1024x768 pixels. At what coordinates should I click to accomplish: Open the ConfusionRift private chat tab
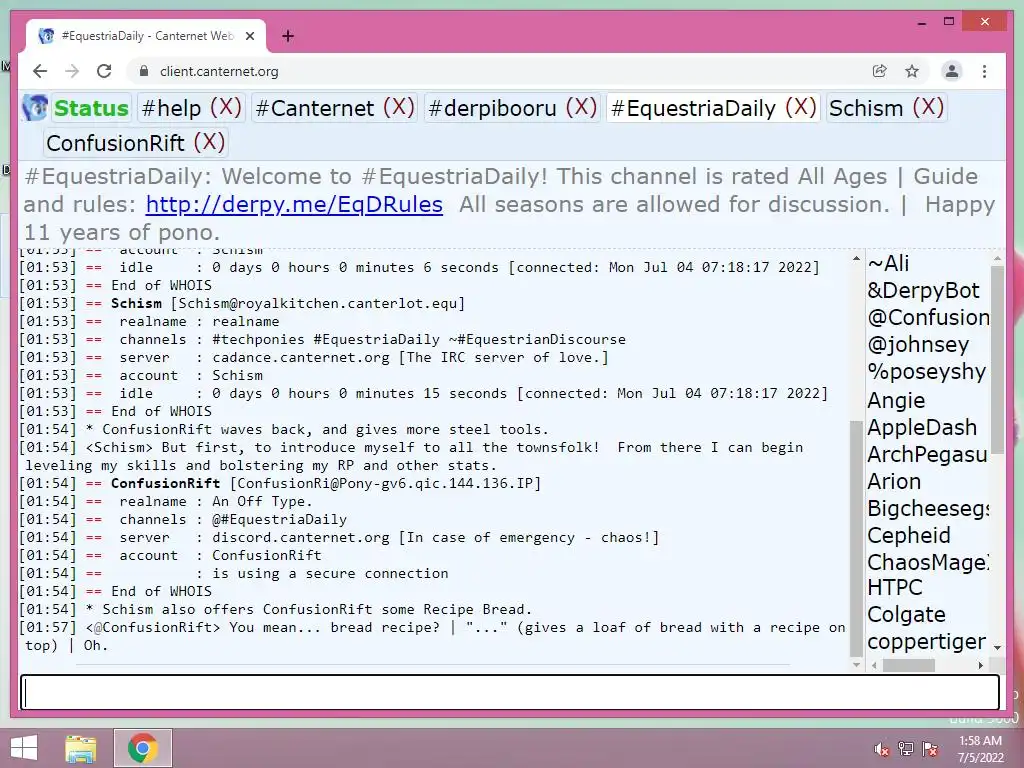tap(115, 142)
